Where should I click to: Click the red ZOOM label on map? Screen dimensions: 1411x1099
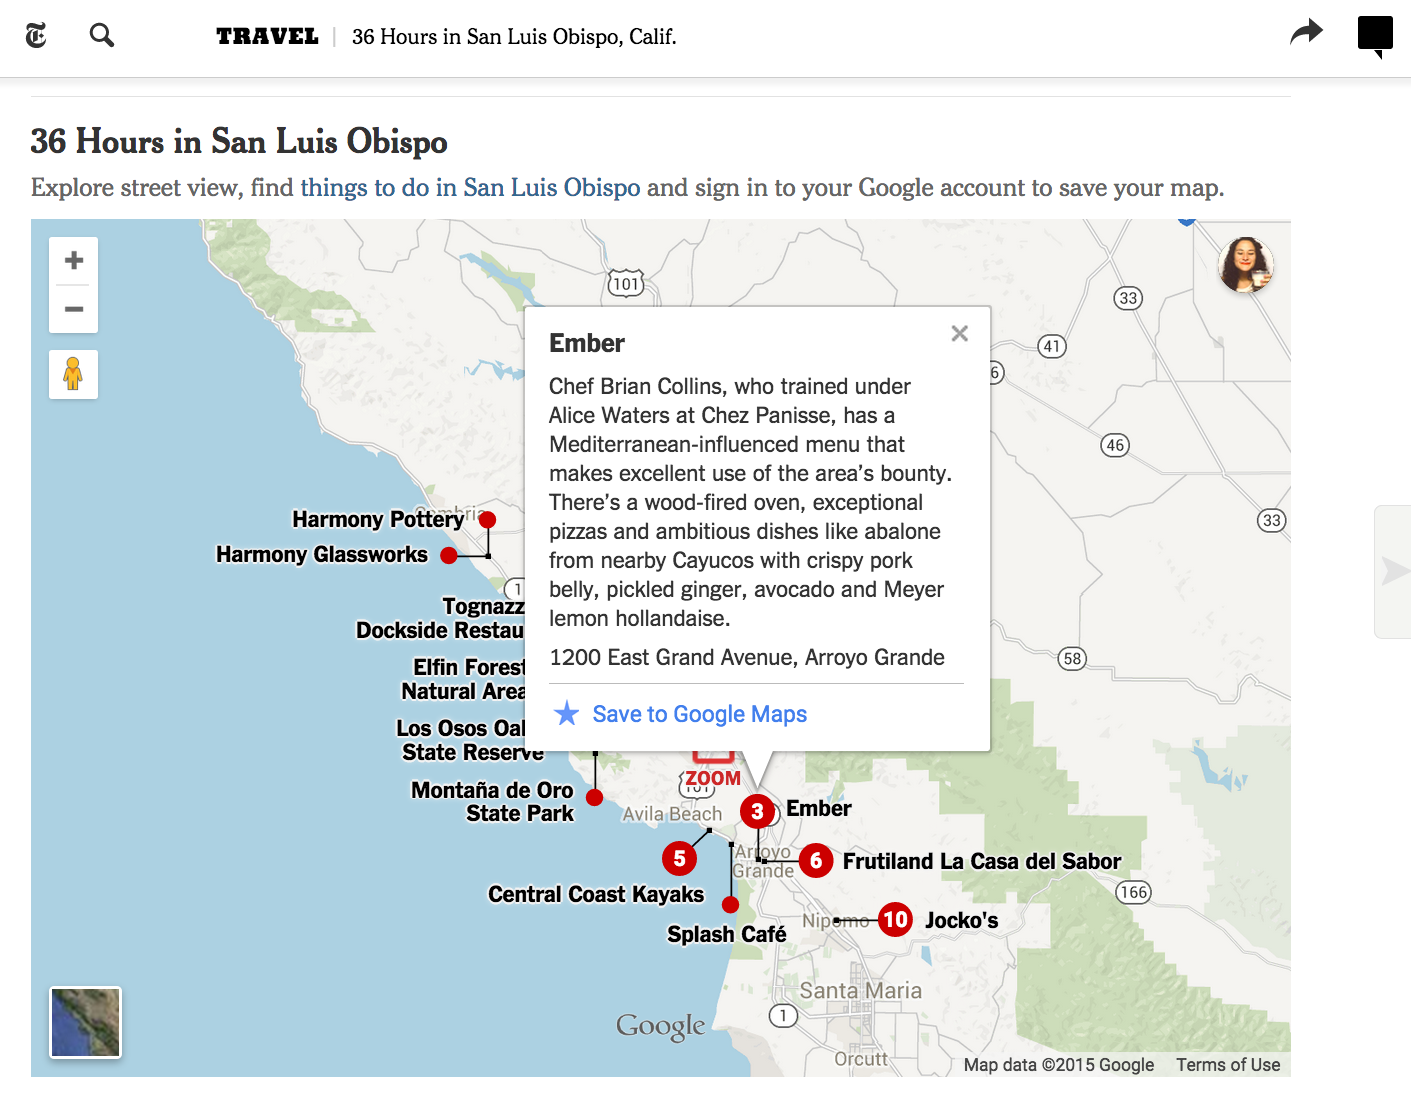[713, 778]
